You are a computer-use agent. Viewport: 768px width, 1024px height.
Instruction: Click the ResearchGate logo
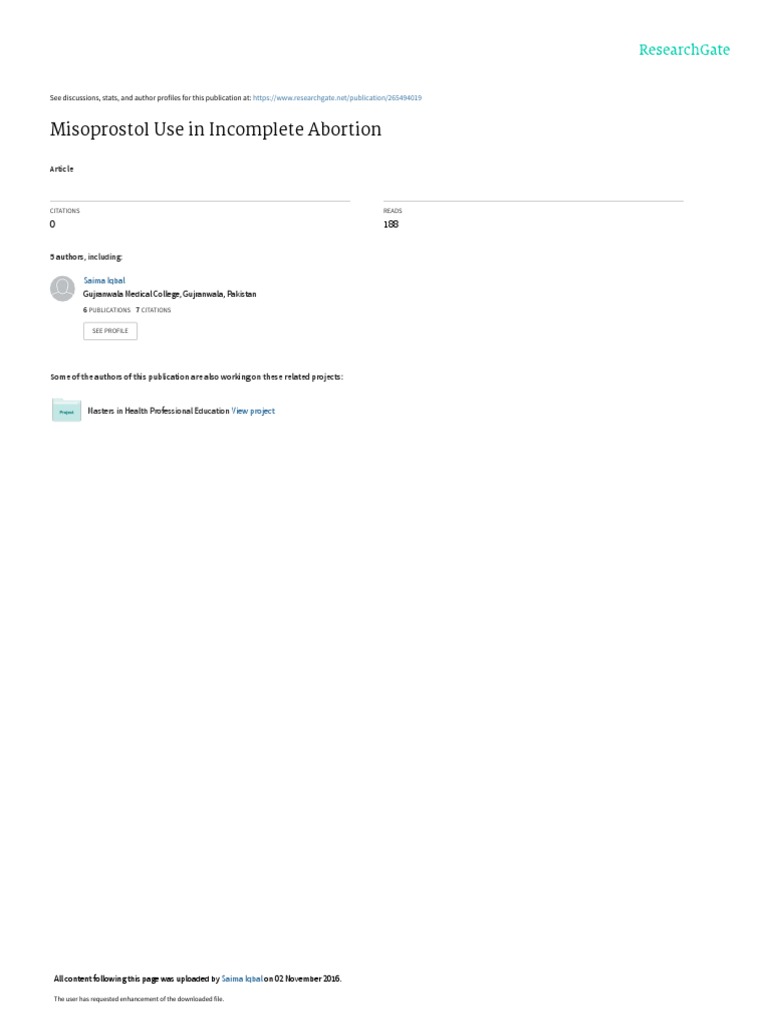tap(684, 50)
